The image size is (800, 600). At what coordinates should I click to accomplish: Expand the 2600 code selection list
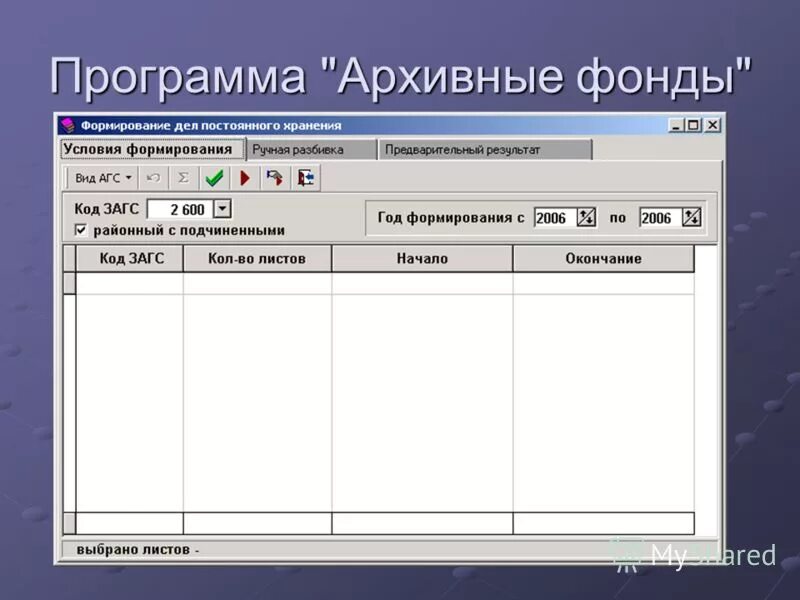221,208
